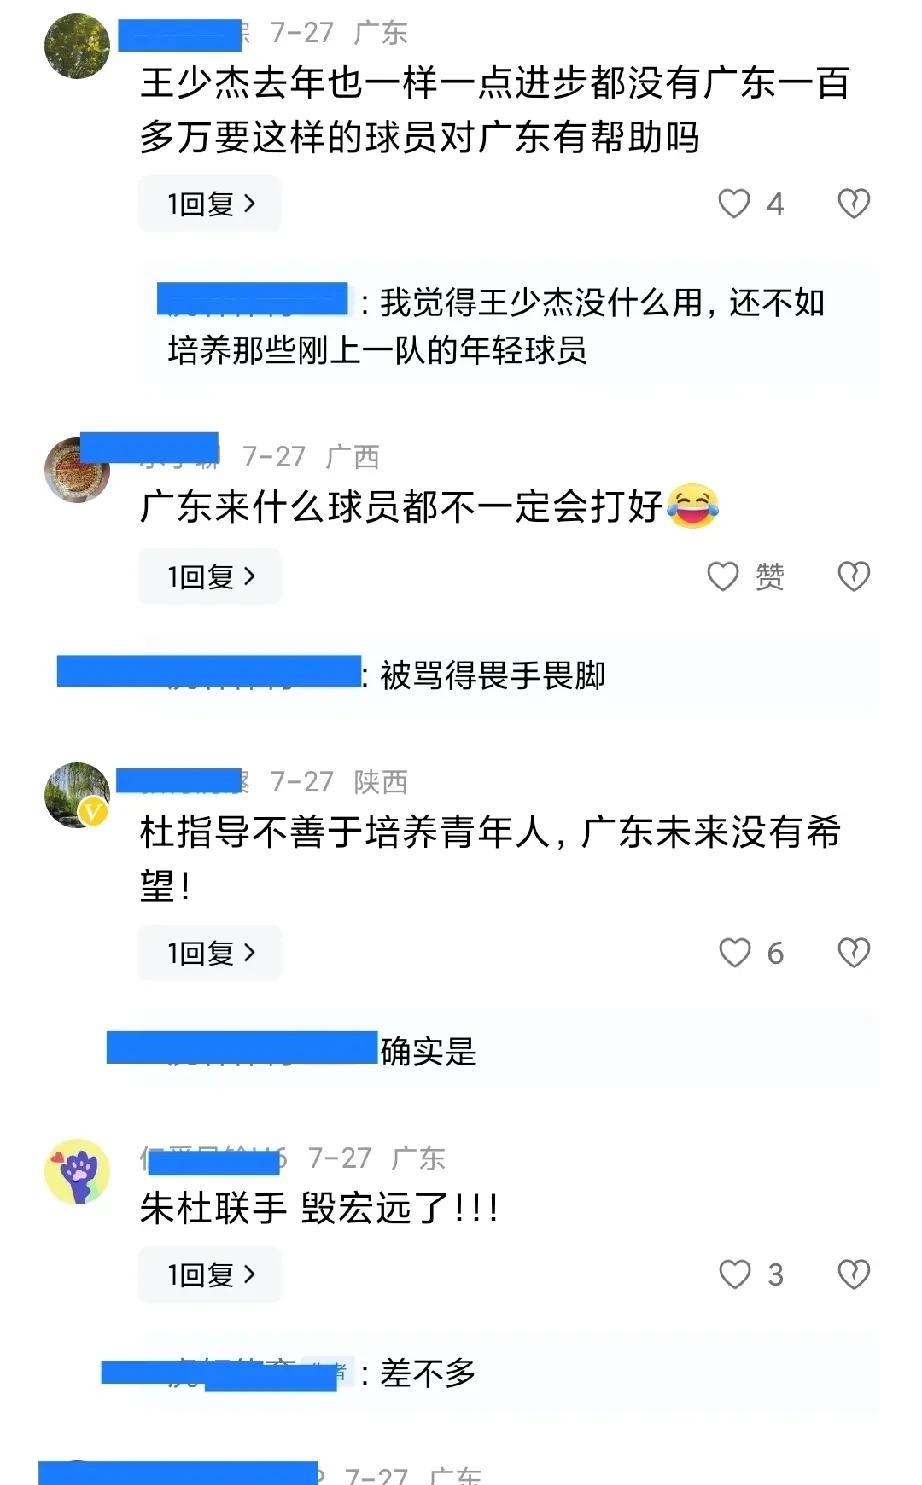Expand 1回复 under 朱杜联手 comment

pos(210,1274)
